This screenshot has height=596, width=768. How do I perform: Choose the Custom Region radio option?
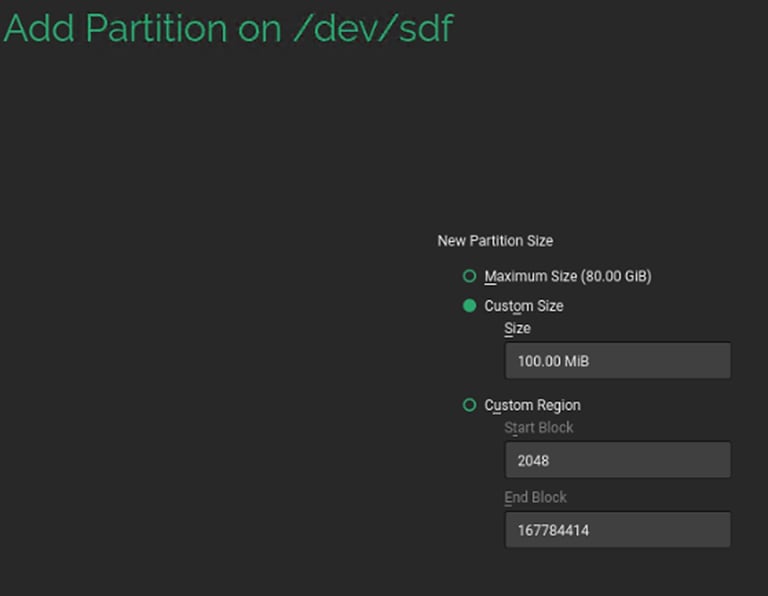[x=469, y=405]
